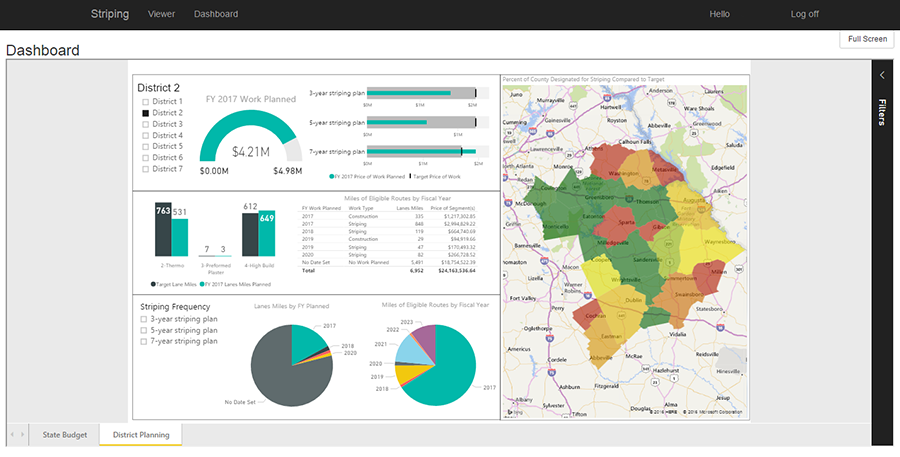This screenshot has height=457, width=900.
Task: Select the 2017 slice in Eligible Routes pie
Action: (453, 373)
